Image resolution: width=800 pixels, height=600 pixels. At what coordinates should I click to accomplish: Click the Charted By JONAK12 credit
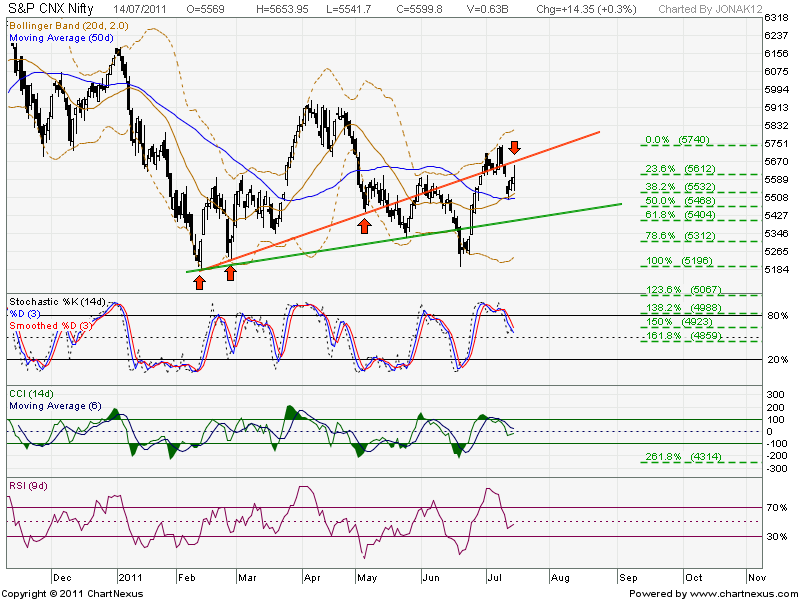pos(711,9)
